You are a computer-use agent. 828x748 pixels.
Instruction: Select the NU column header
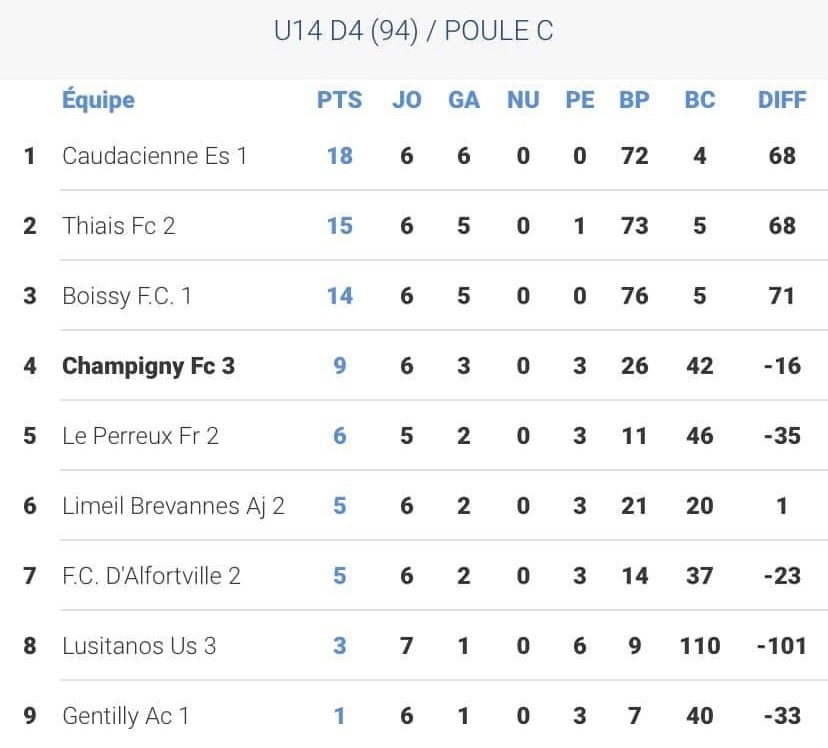523,100
